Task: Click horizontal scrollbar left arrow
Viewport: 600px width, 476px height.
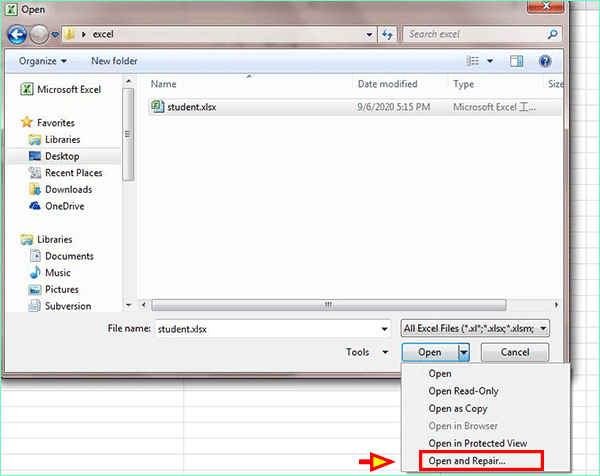Action: coord(143,305)
